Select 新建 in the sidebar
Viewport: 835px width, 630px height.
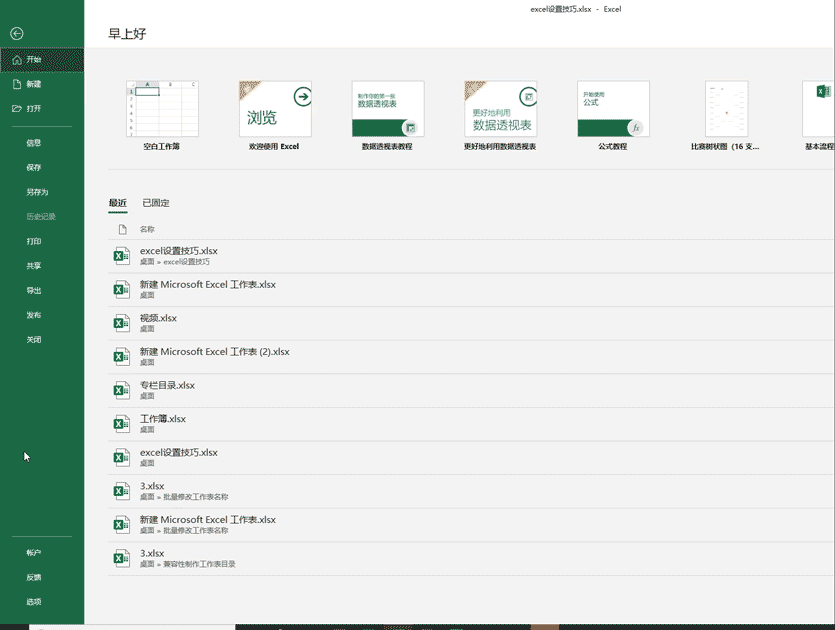42,84
